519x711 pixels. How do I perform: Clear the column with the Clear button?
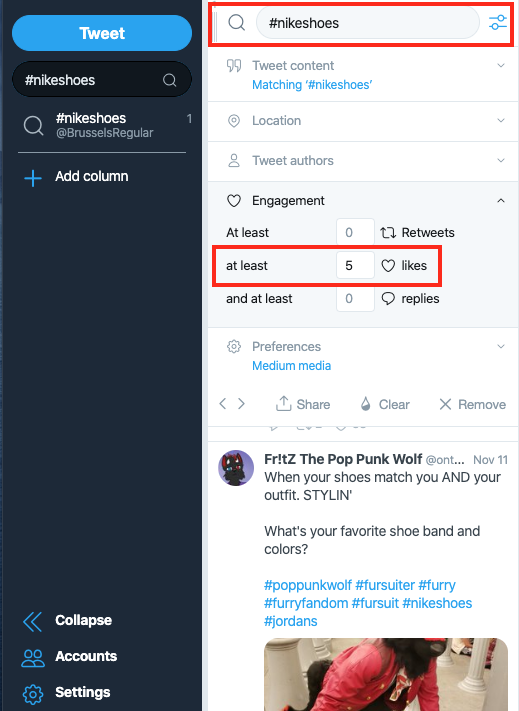(x=385, y=404)
